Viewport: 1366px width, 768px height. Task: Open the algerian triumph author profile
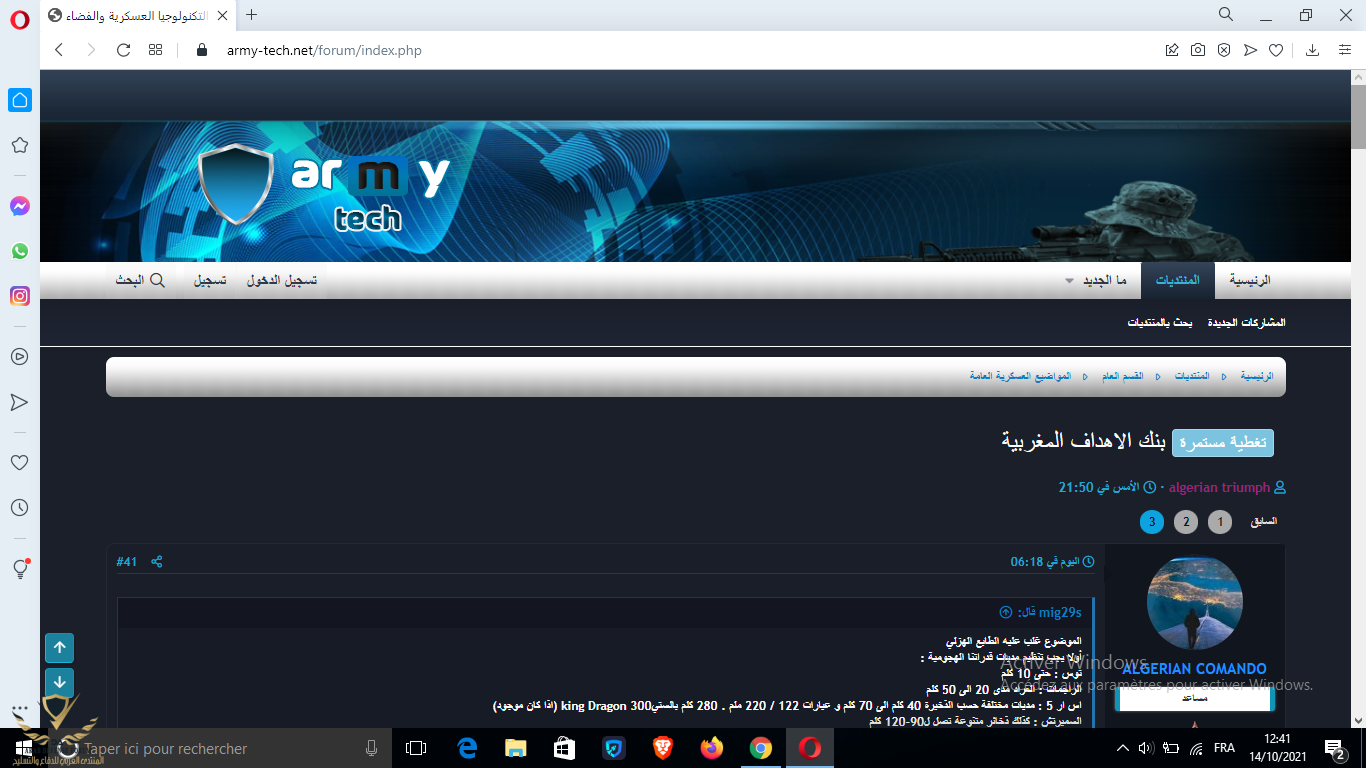1219,488
